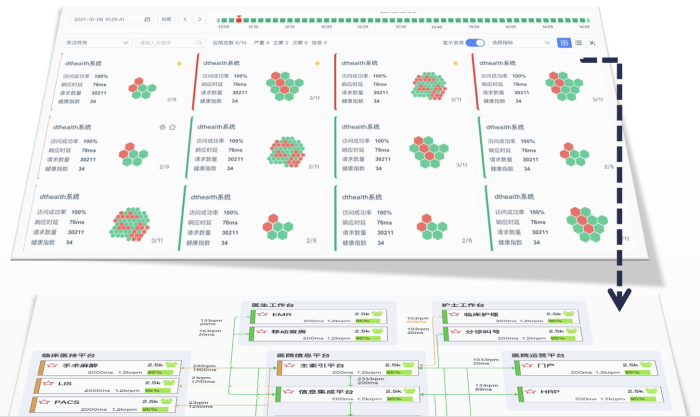Click the 240rpm 1800ms link label

click(x=204, y=367)
